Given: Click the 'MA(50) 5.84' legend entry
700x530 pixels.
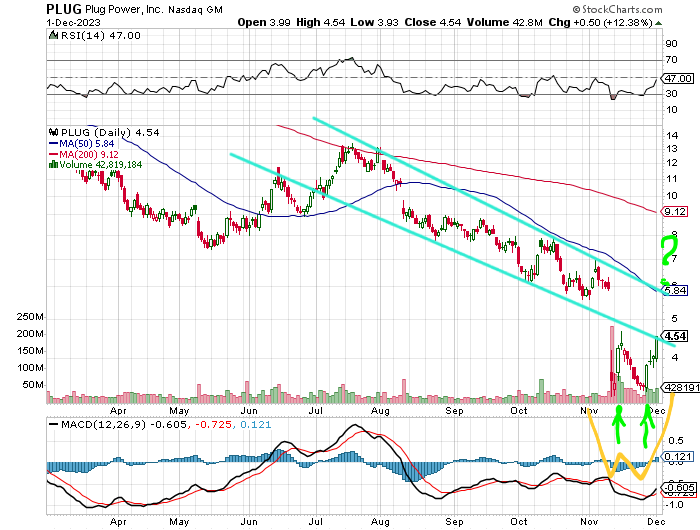Looking at the screenshot, I should coord(87,144).
